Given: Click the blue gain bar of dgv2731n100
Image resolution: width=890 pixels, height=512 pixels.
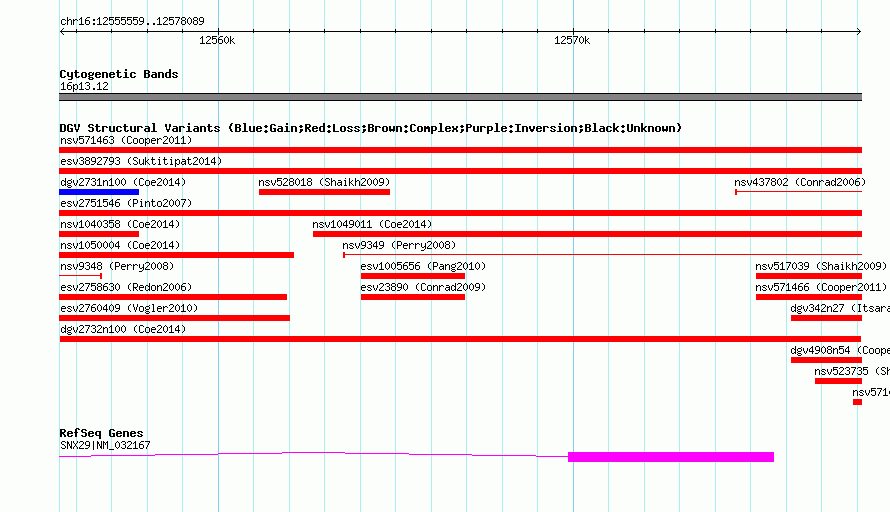Looking at the screenshot, I should [x=99, y=192].
